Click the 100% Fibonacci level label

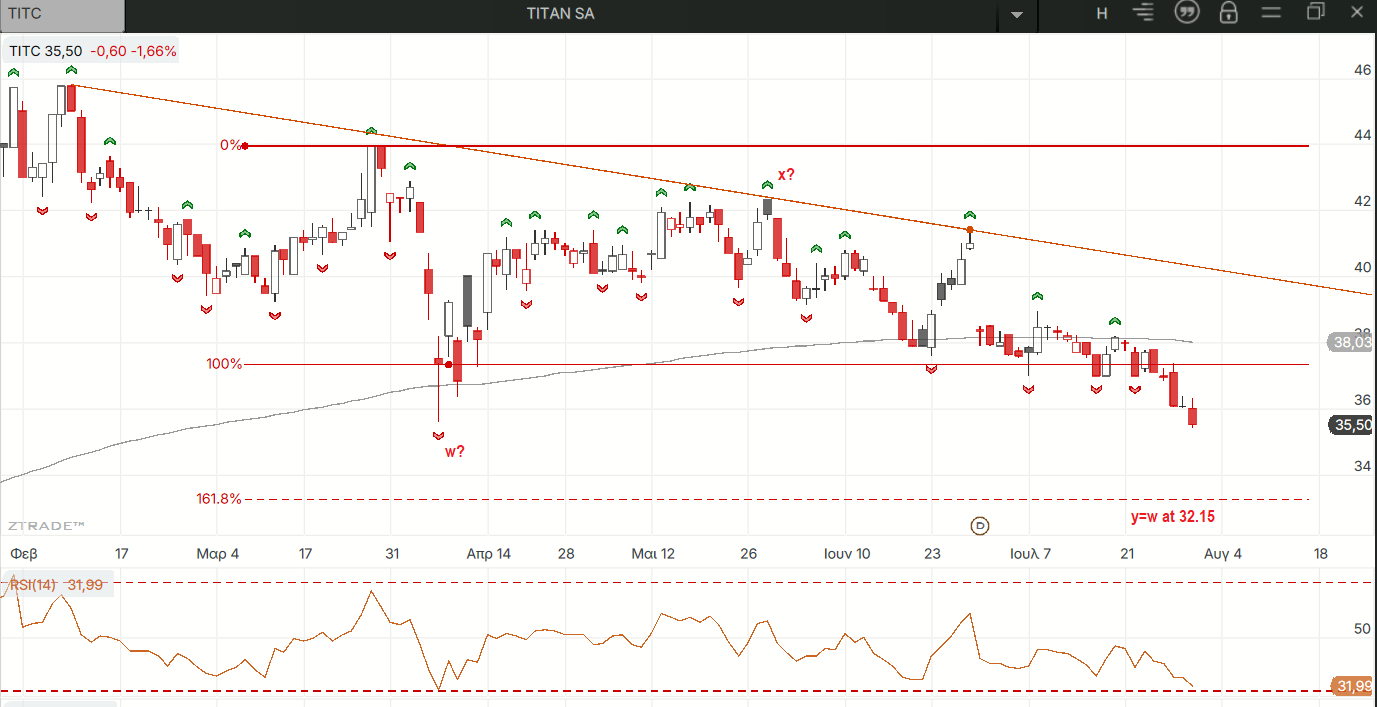coord(224,364)
